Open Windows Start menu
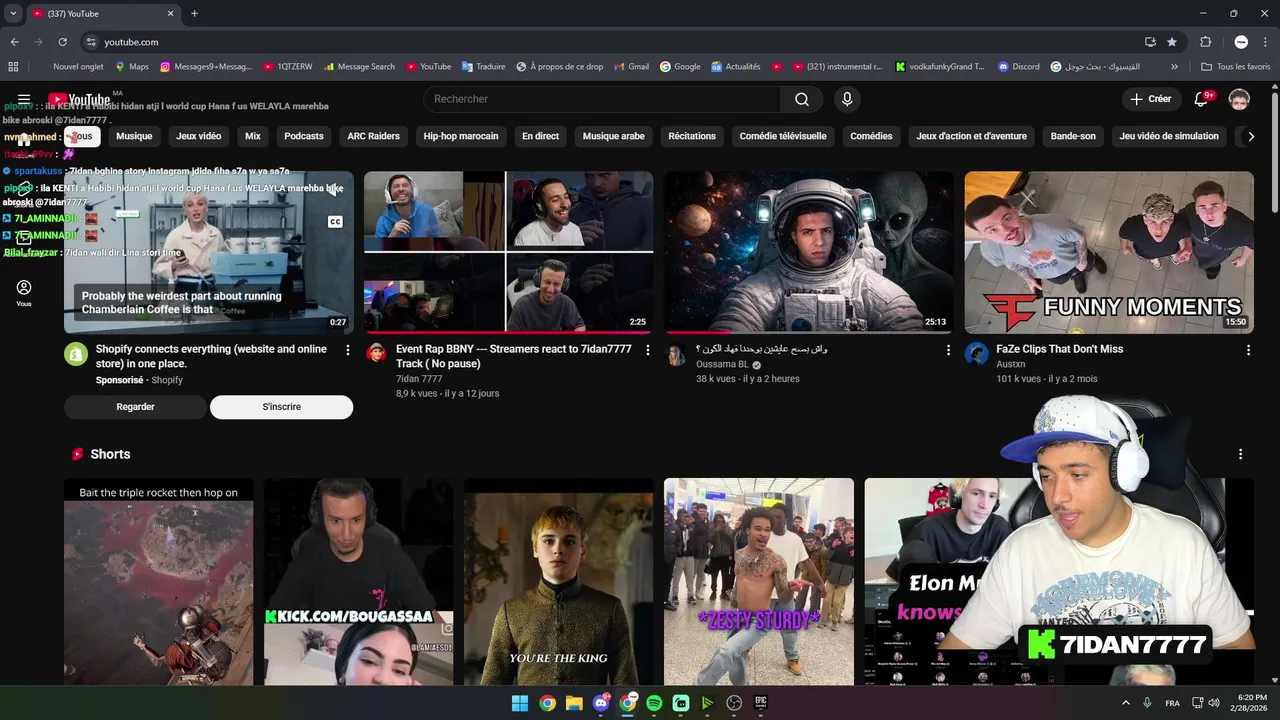This screenshot has height=720, width=1280. (x=520, y=703)
